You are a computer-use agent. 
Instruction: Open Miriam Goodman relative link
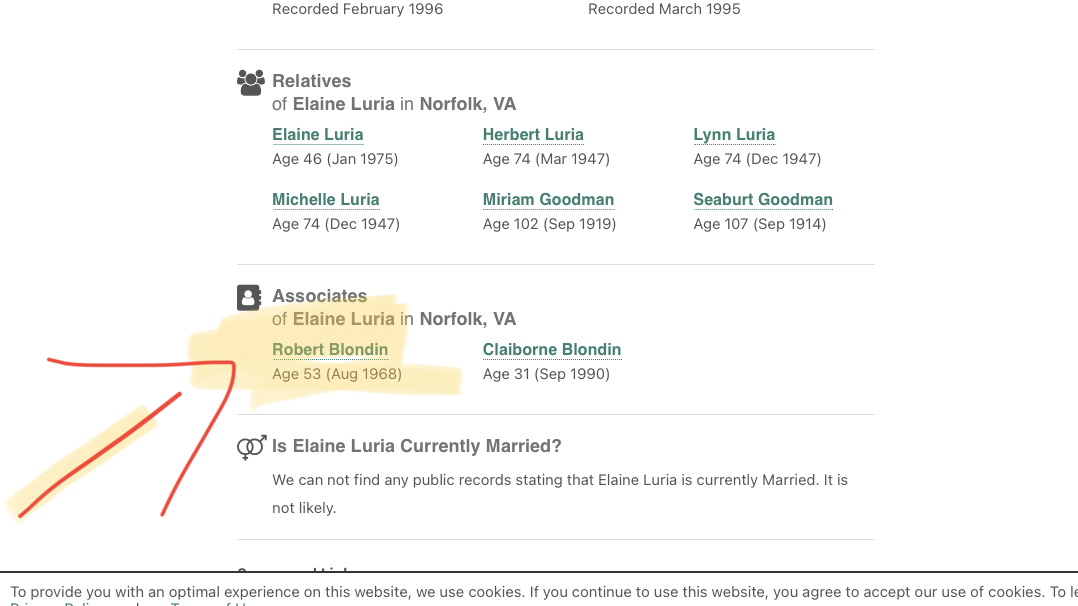tap(548, 199)
